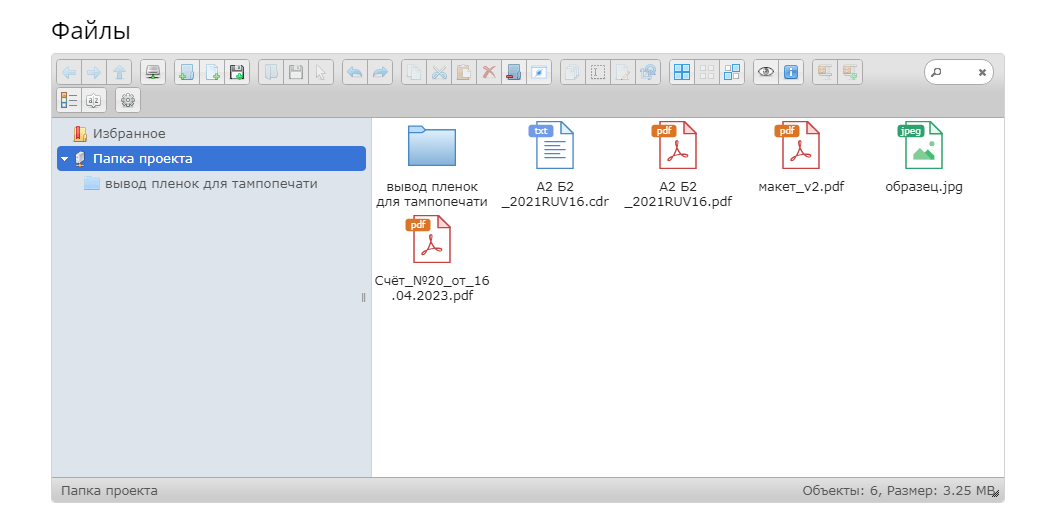
Task: Go up to the parent folder
Action: [119, 72]
